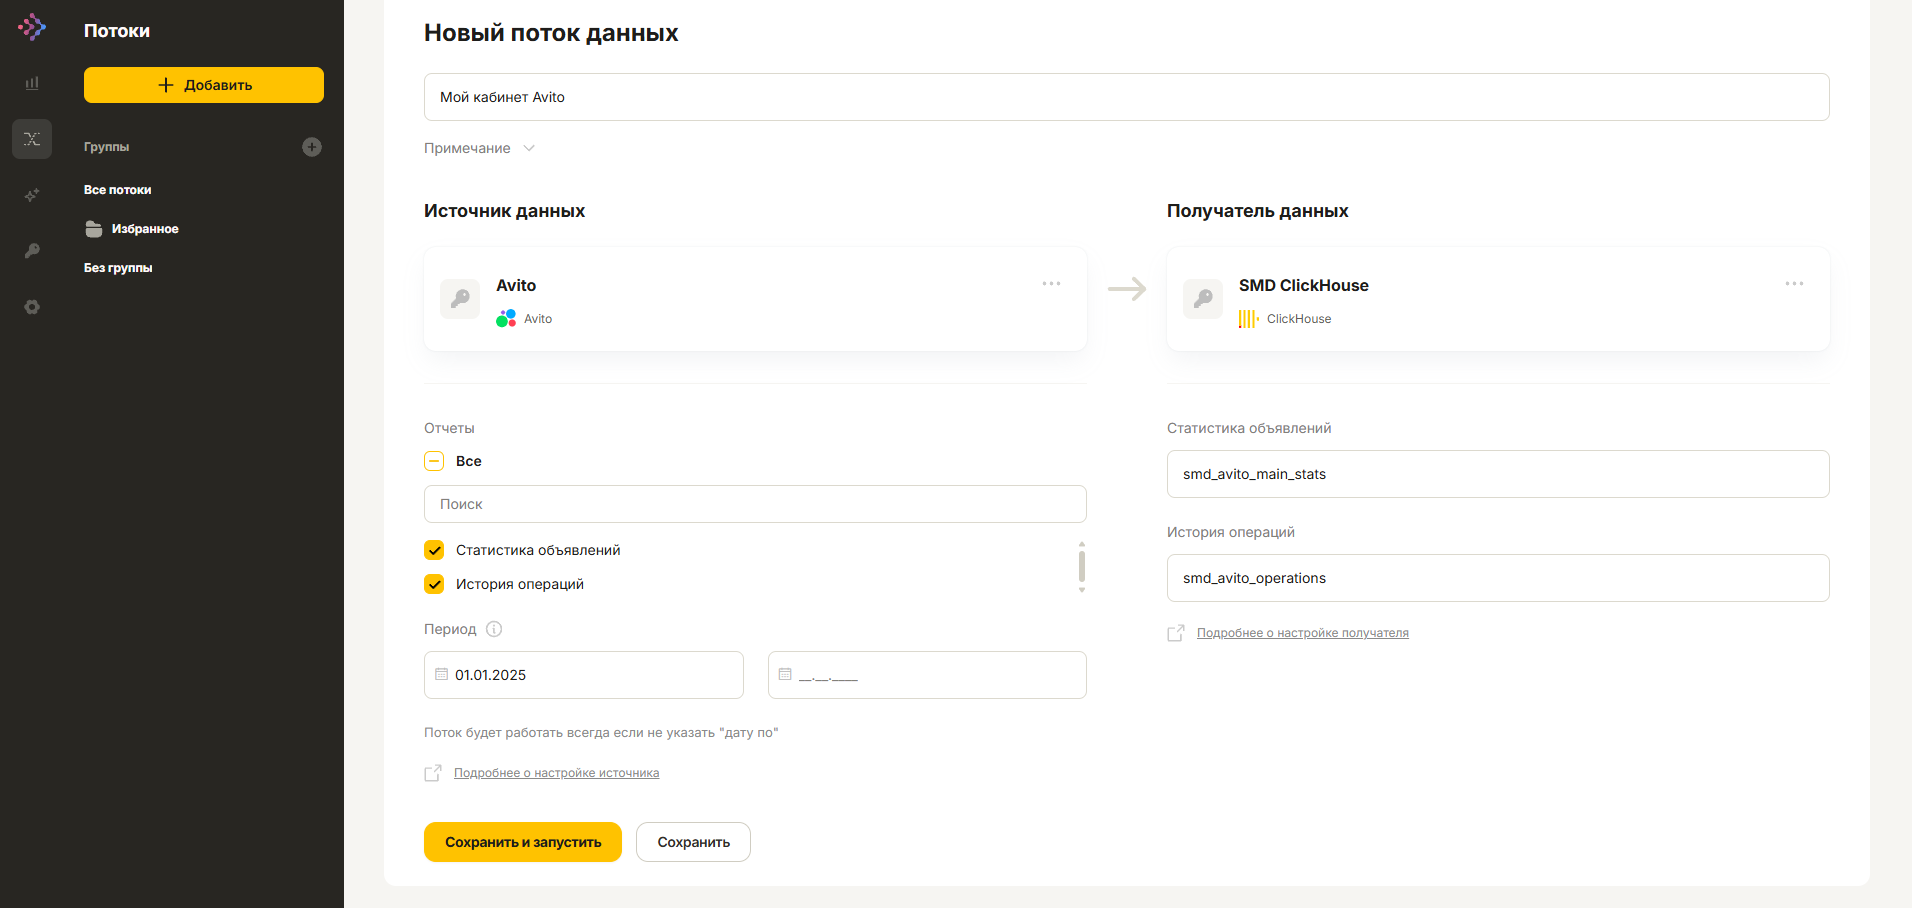The image size is (1912, 908).
Task: Toggle the Все reports checkbox
Action: [x=434, y=461]
